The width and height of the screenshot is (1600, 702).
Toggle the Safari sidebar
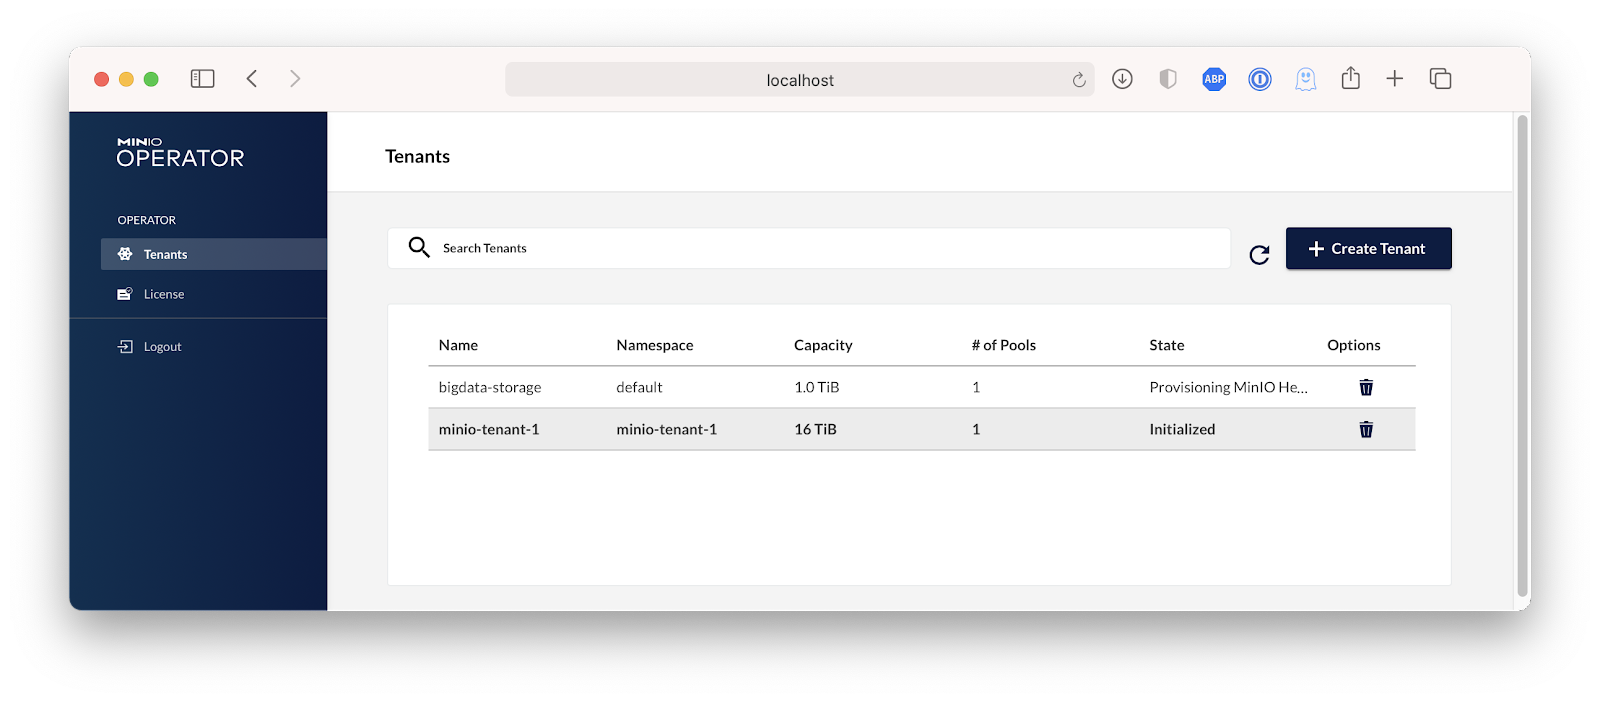point(203,78)
